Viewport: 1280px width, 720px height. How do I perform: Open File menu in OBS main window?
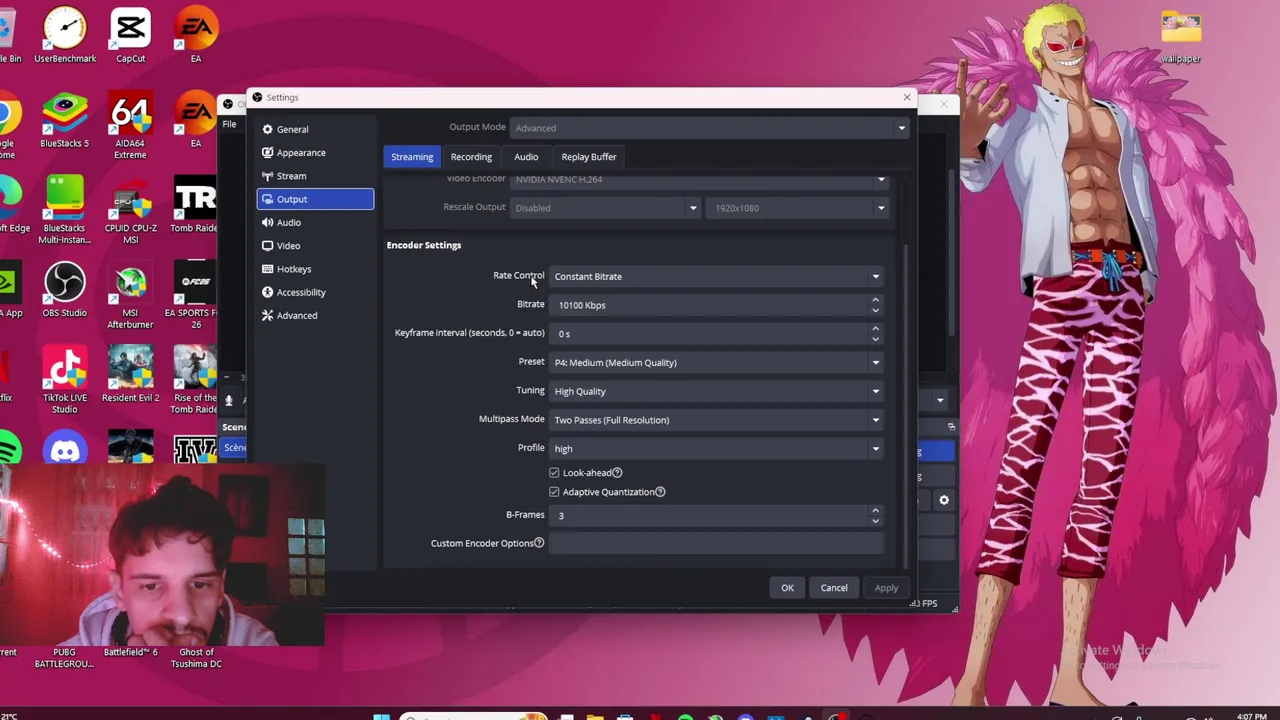click(x=229, y=124)
